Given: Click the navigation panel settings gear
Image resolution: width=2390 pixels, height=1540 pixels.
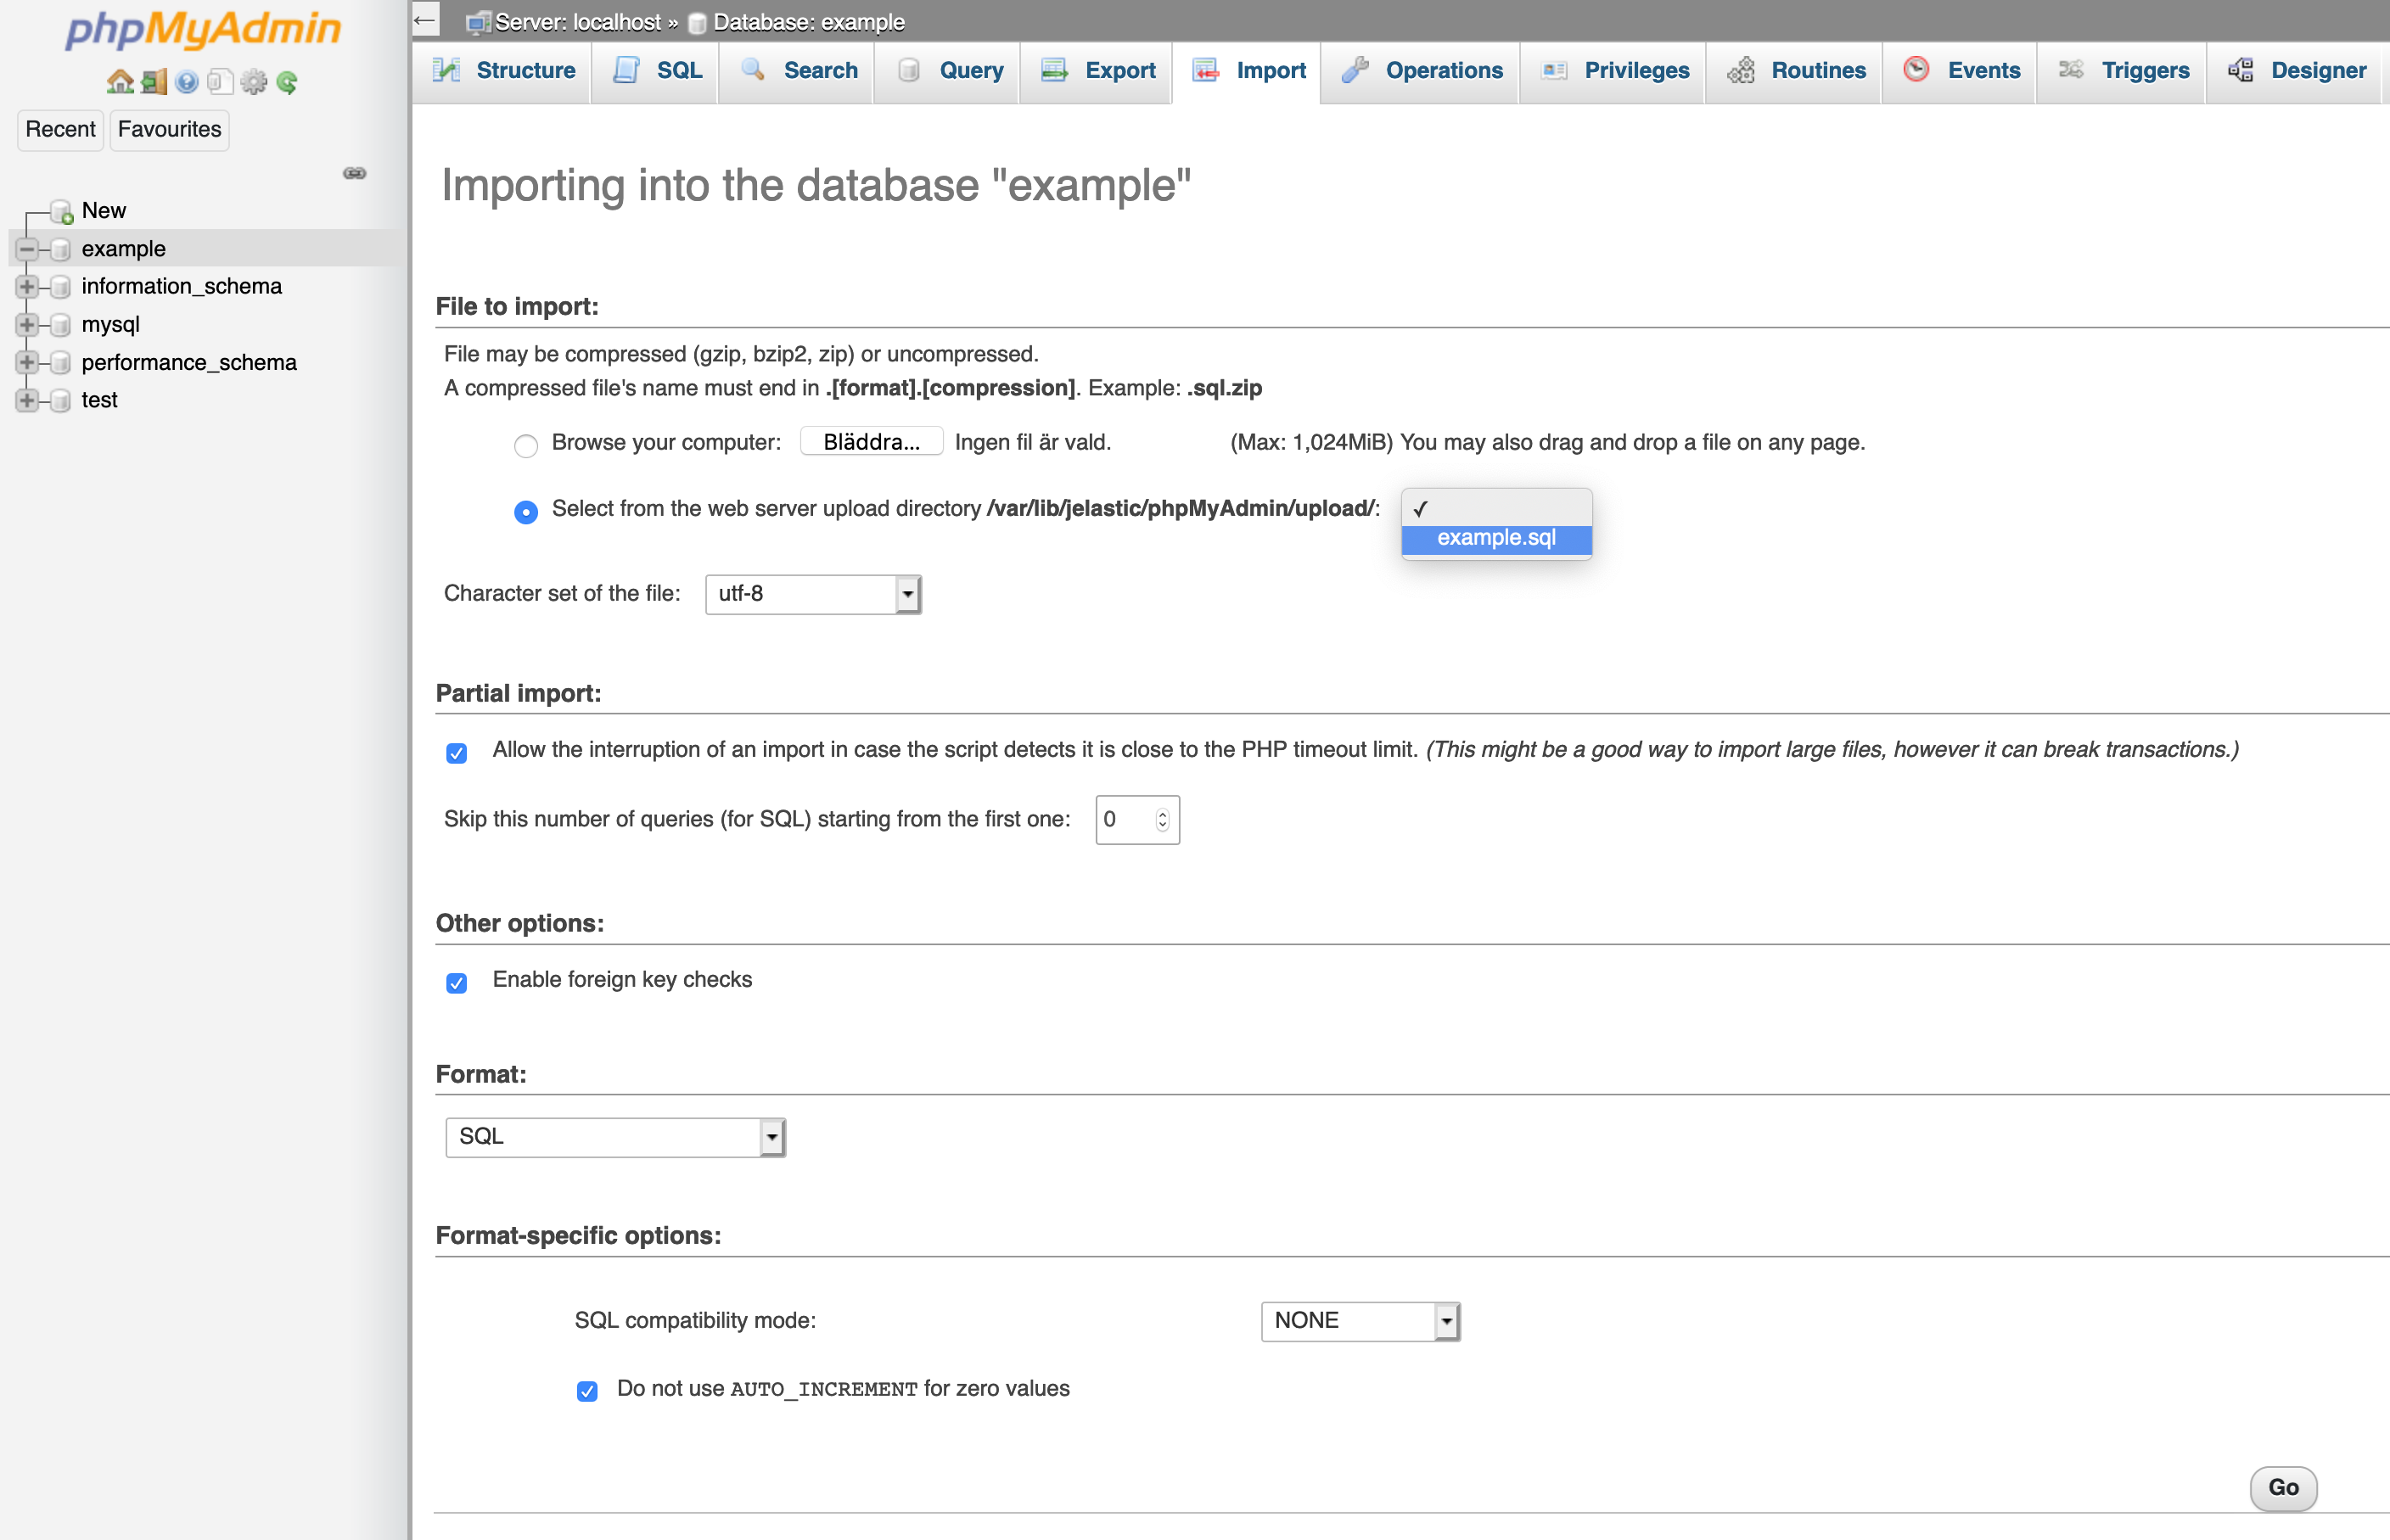Looking at the screenshot, I should [x=254, y=82].
